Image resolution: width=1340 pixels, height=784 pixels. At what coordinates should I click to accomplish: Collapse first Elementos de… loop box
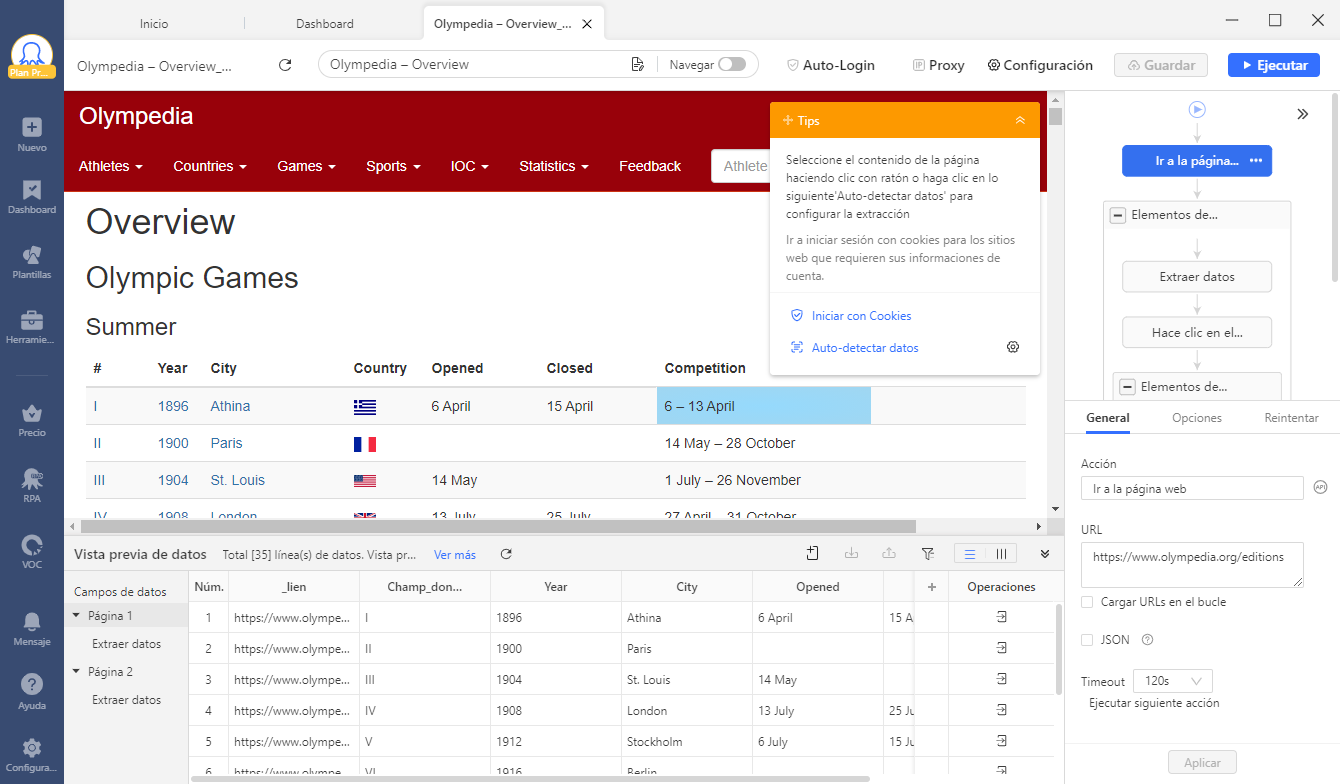coord(1117,215)
